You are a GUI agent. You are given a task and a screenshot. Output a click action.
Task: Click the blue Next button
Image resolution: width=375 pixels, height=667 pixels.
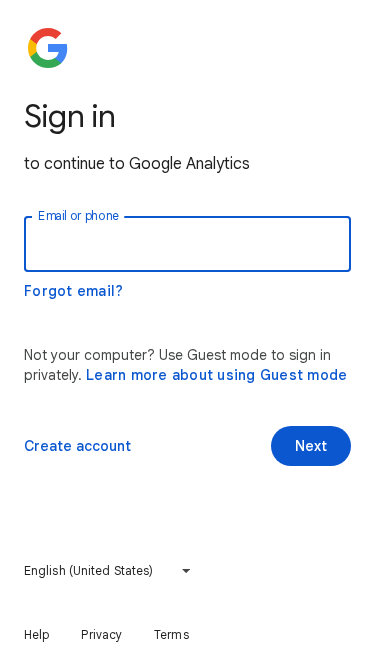tap(311, 446)
